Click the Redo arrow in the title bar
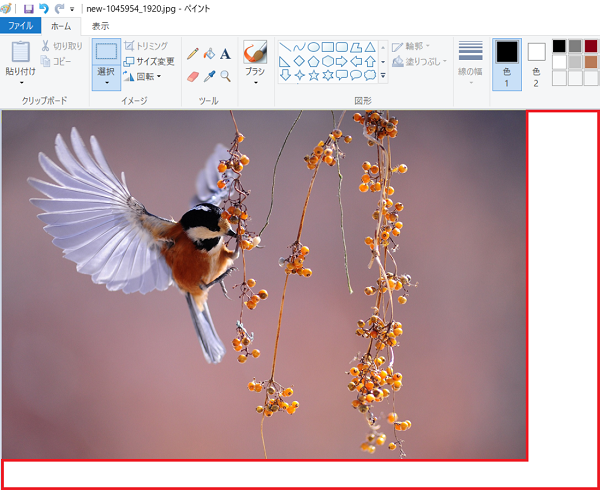This screenshot has height=490, width=600. (x=59, y=8)
